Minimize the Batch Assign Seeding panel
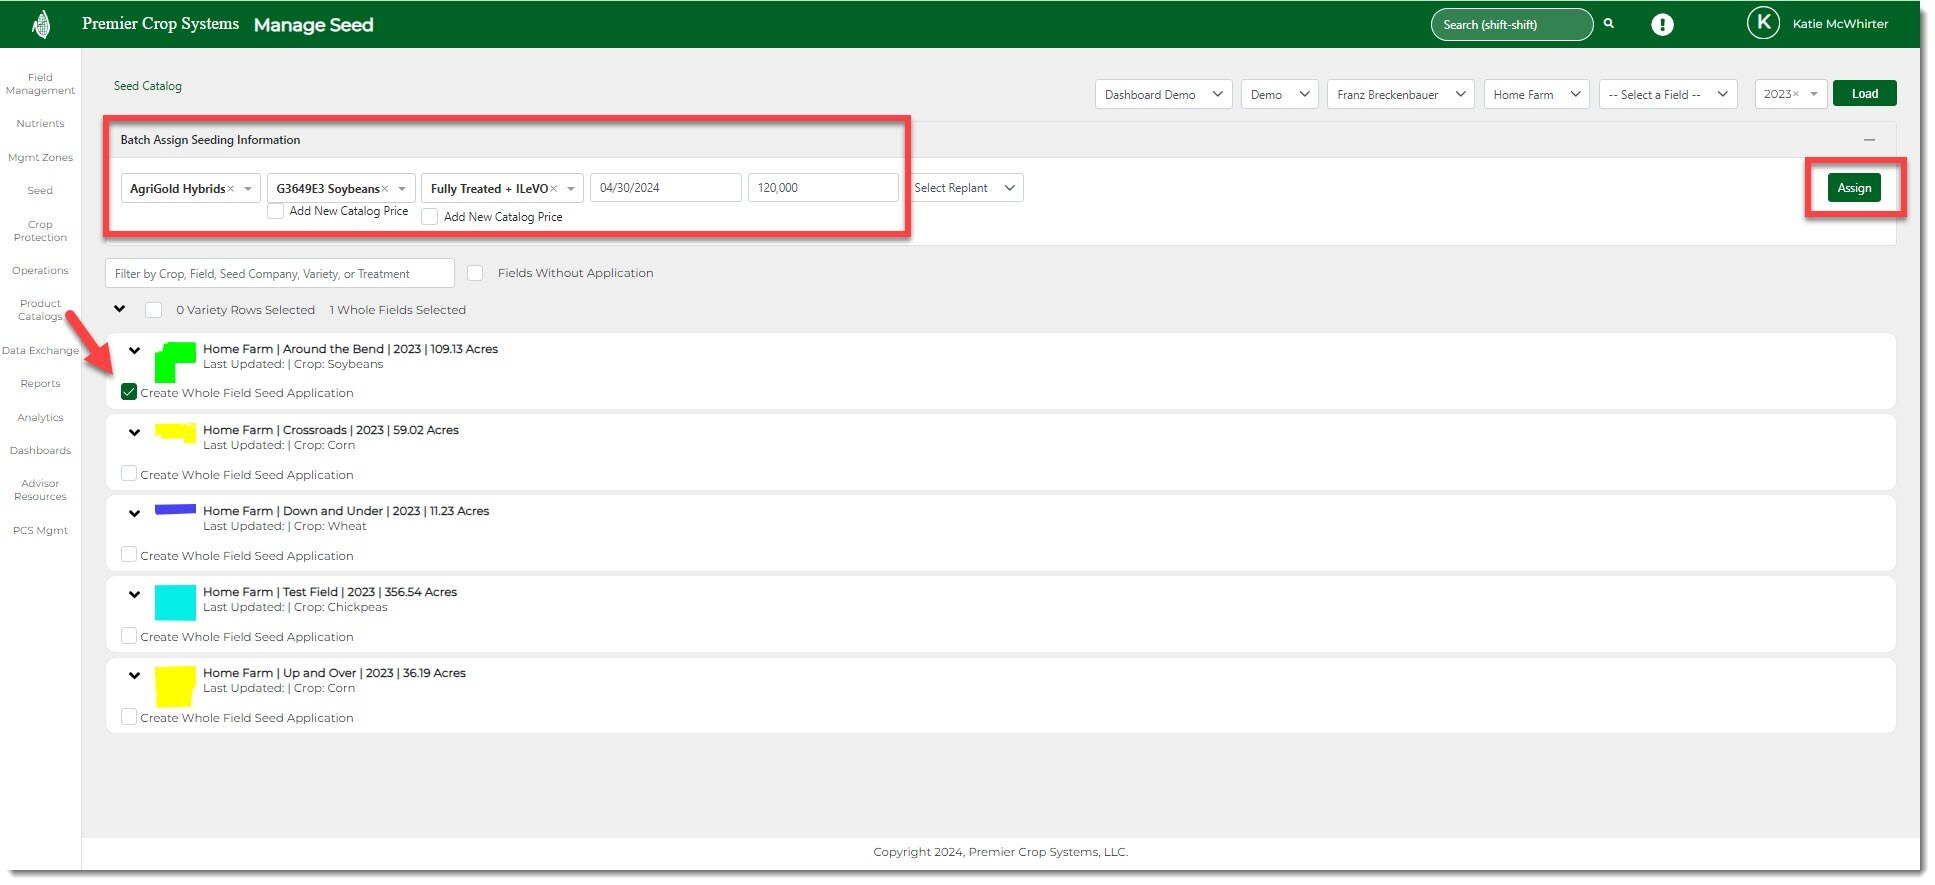This screenshot has width=1935, height=885. point(1869,140)
